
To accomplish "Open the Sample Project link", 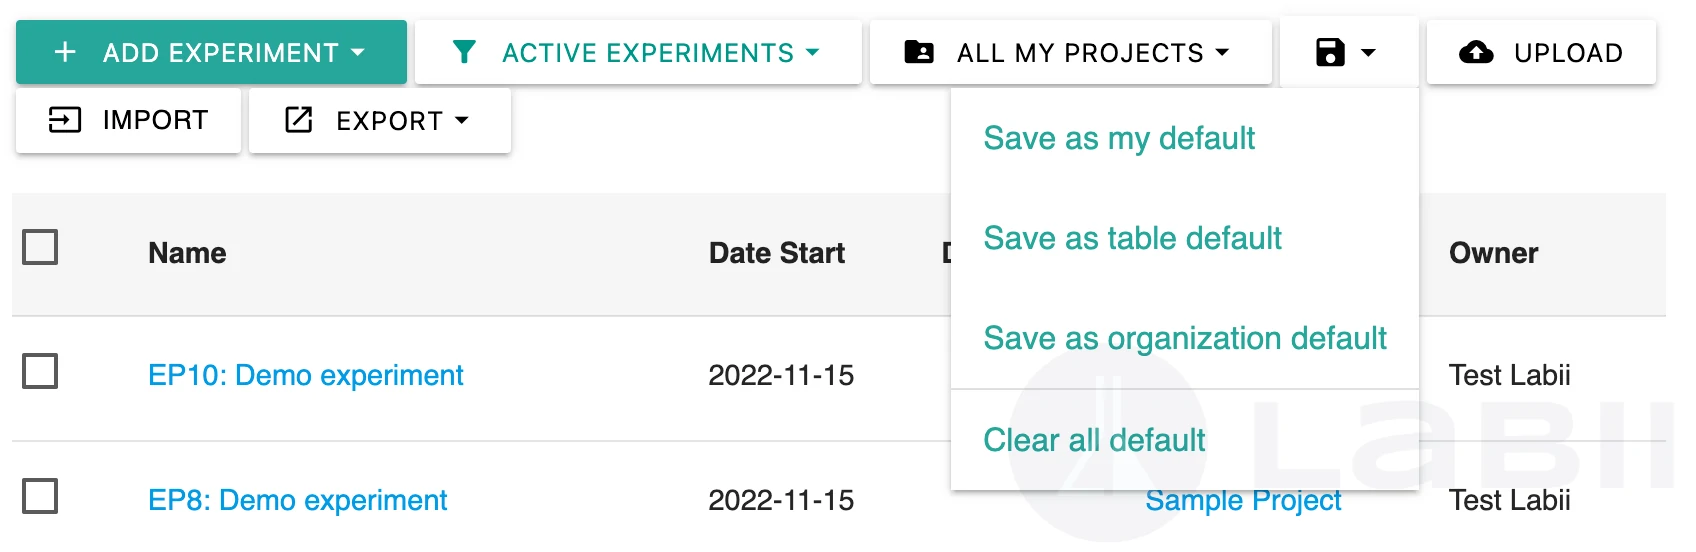I will click(1243, 500).
